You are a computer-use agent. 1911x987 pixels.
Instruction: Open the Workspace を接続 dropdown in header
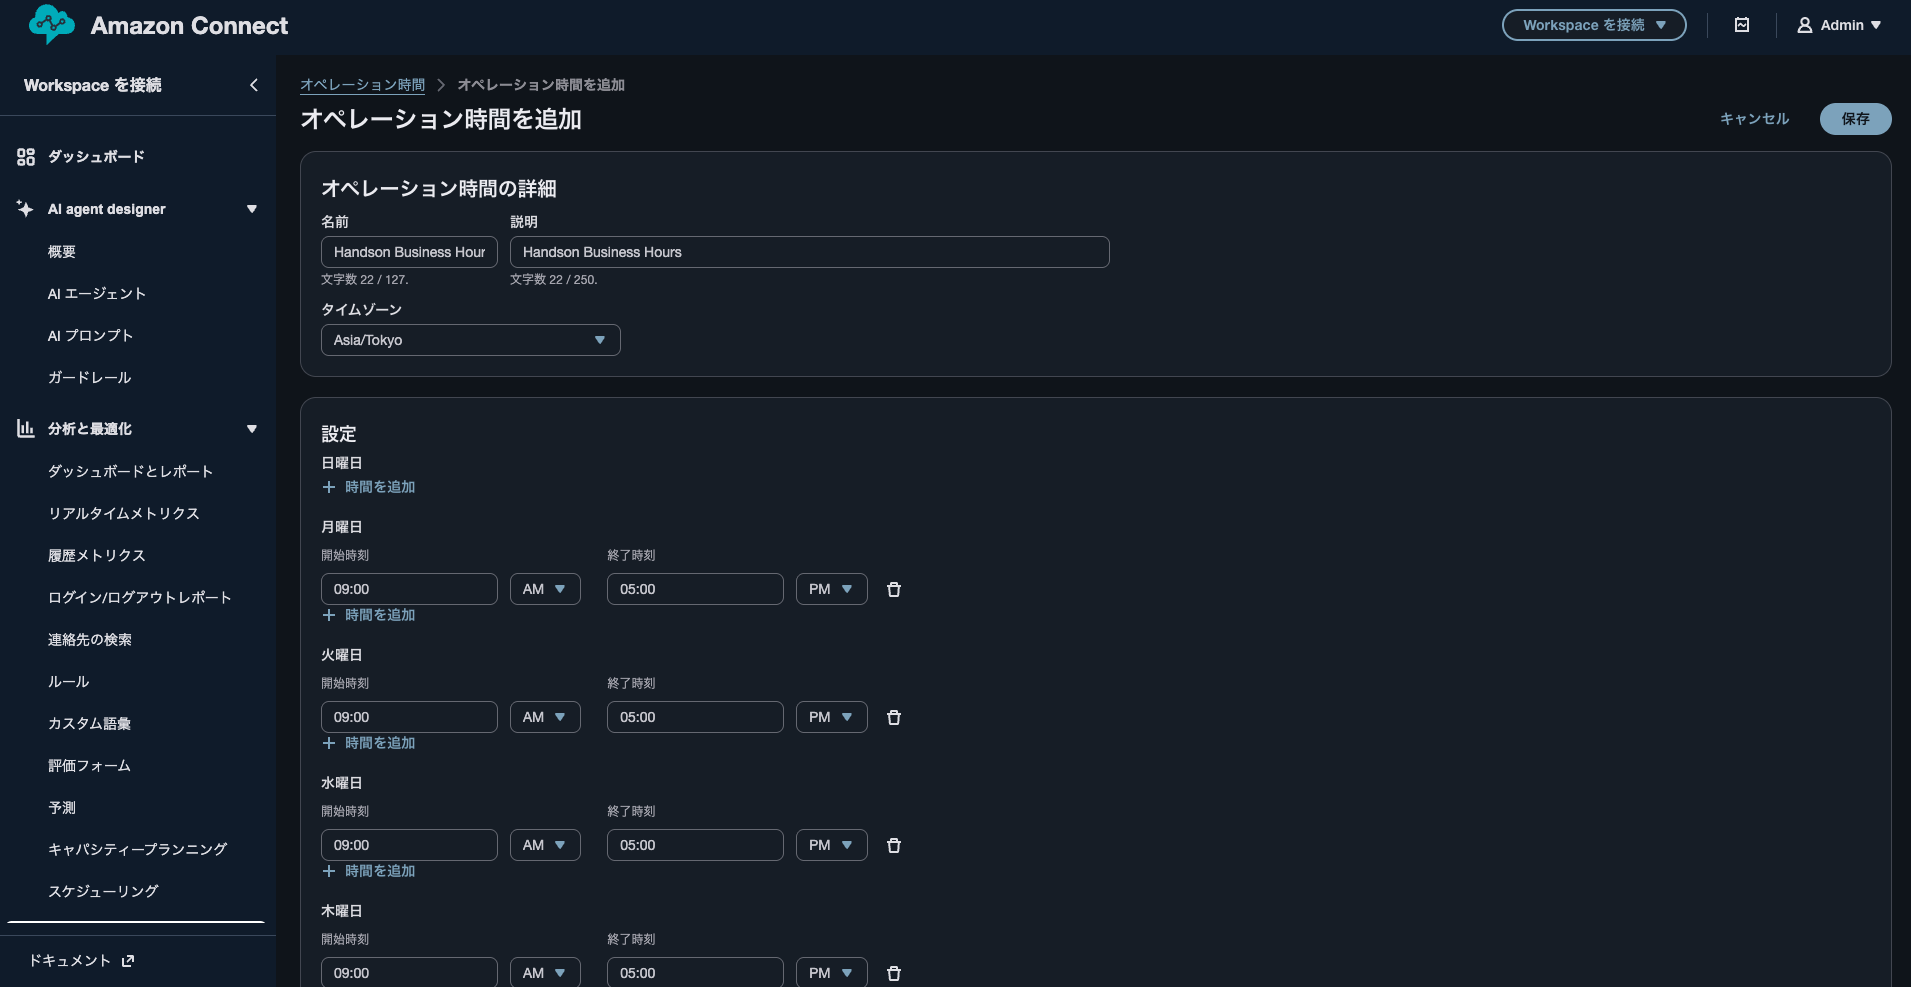pos(1594,25)
